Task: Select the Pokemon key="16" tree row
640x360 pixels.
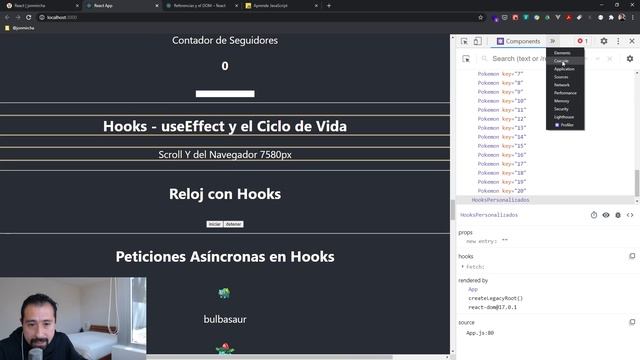Action: tap(502, 155)
